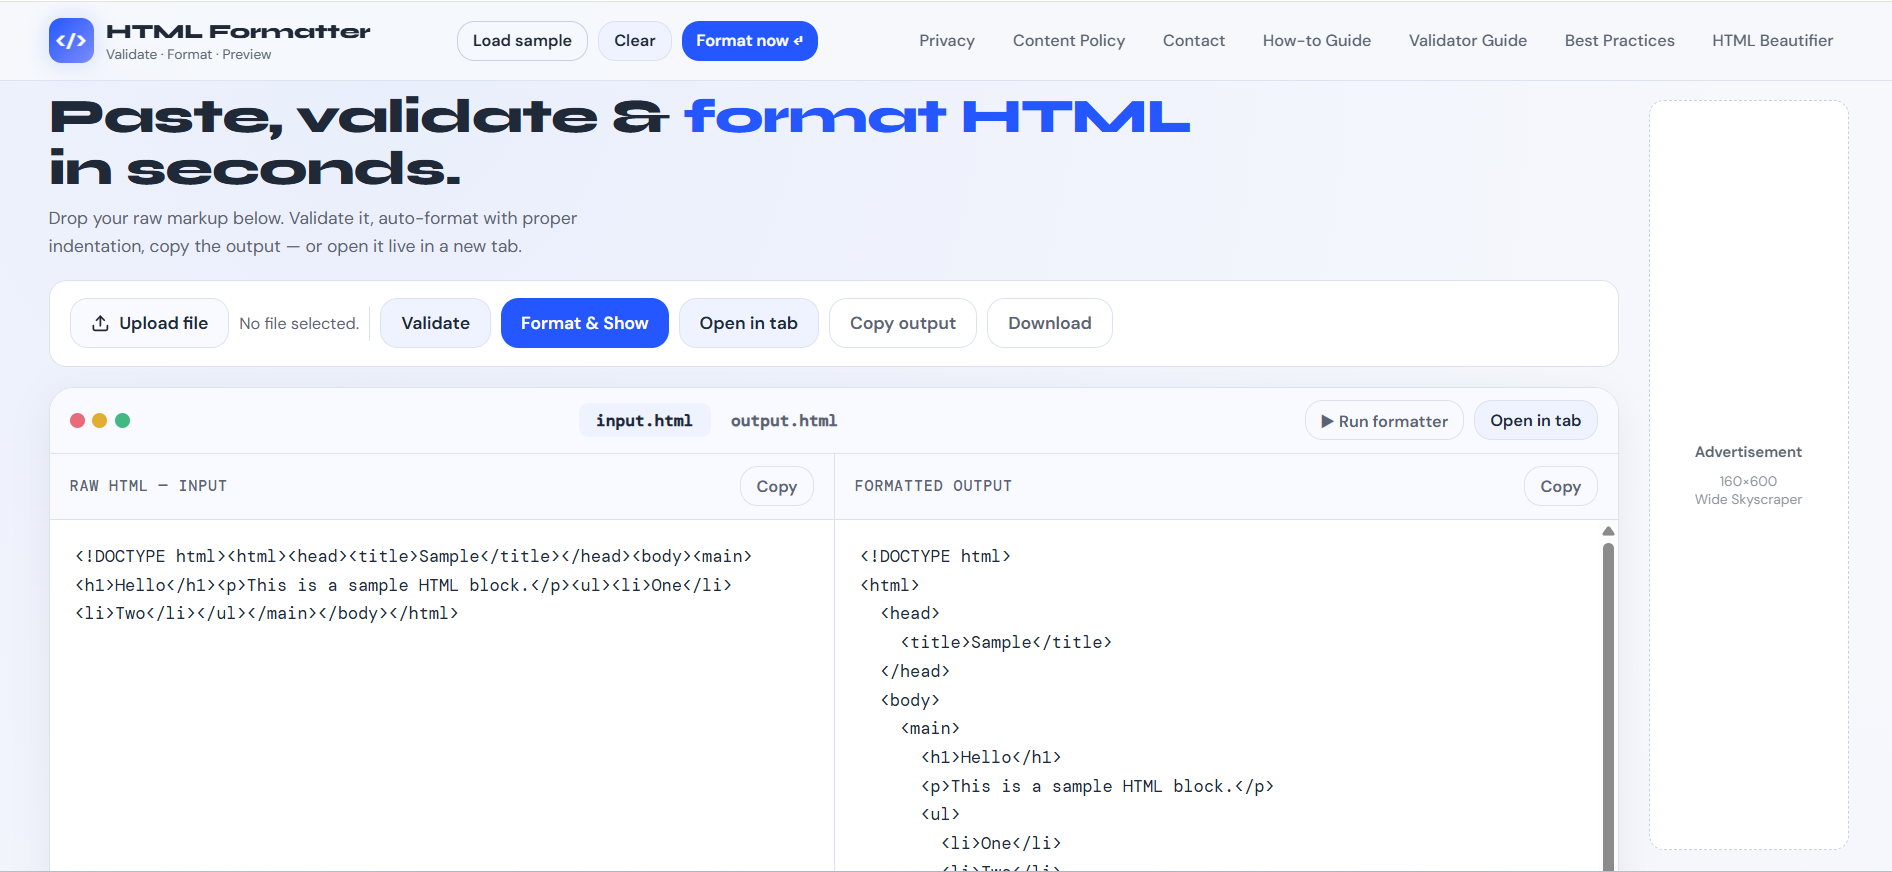Open the HTML Beautifier link
The width and height of the screenshot is (1892, 872).
coord(1773,41)
